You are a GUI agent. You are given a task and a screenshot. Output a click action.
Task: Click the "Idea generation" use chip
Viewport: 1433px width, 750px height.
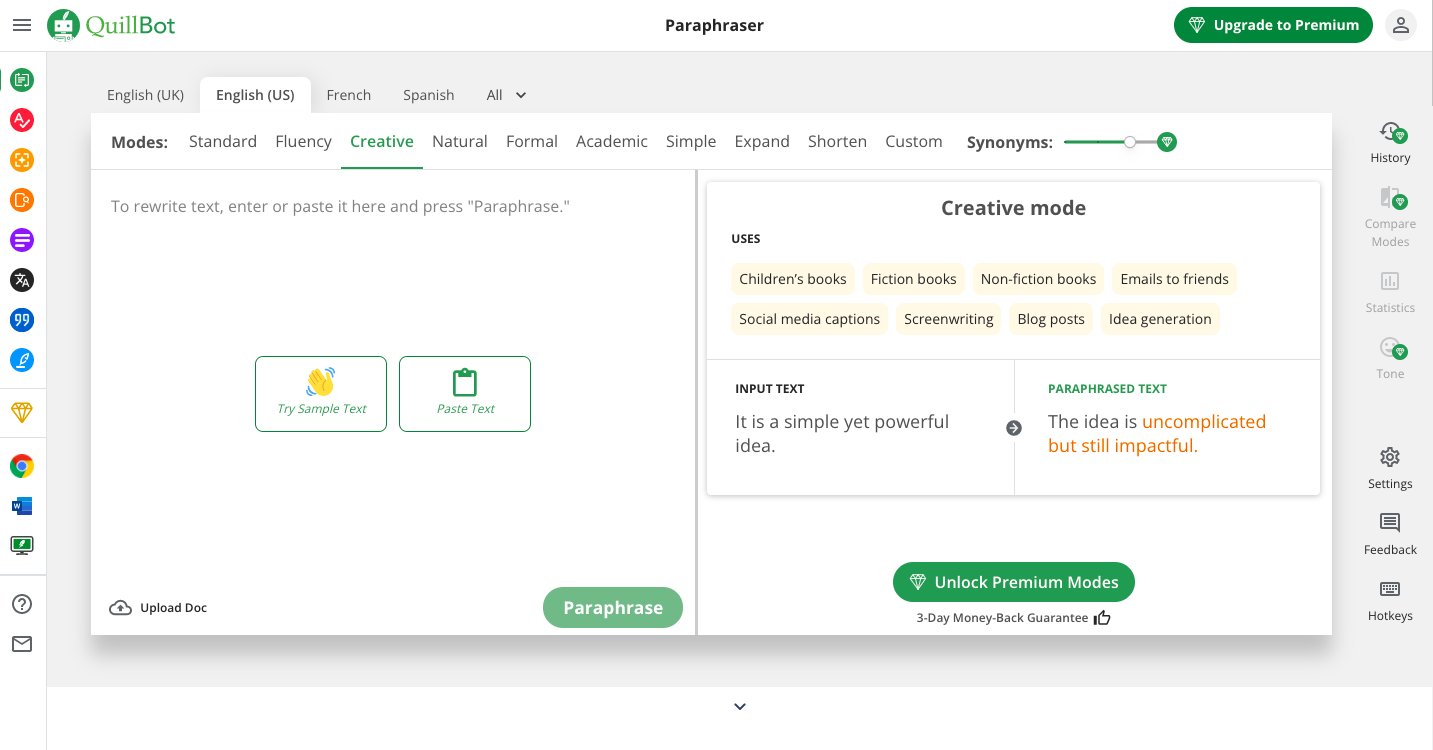(1160, 319)
